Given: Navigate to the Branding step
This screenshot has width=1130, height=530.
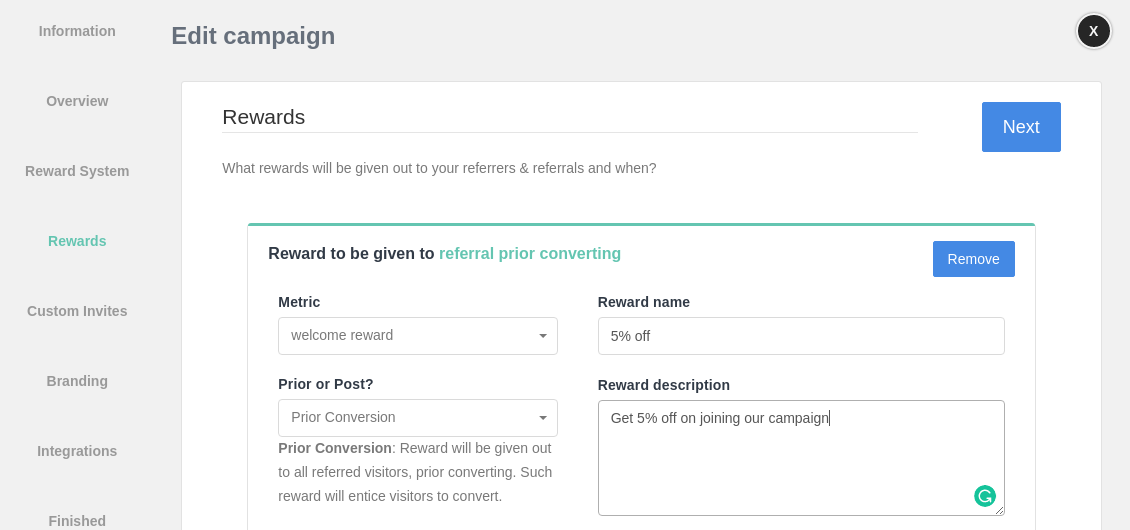Looking at the screenshot, I should coord(77,381).
